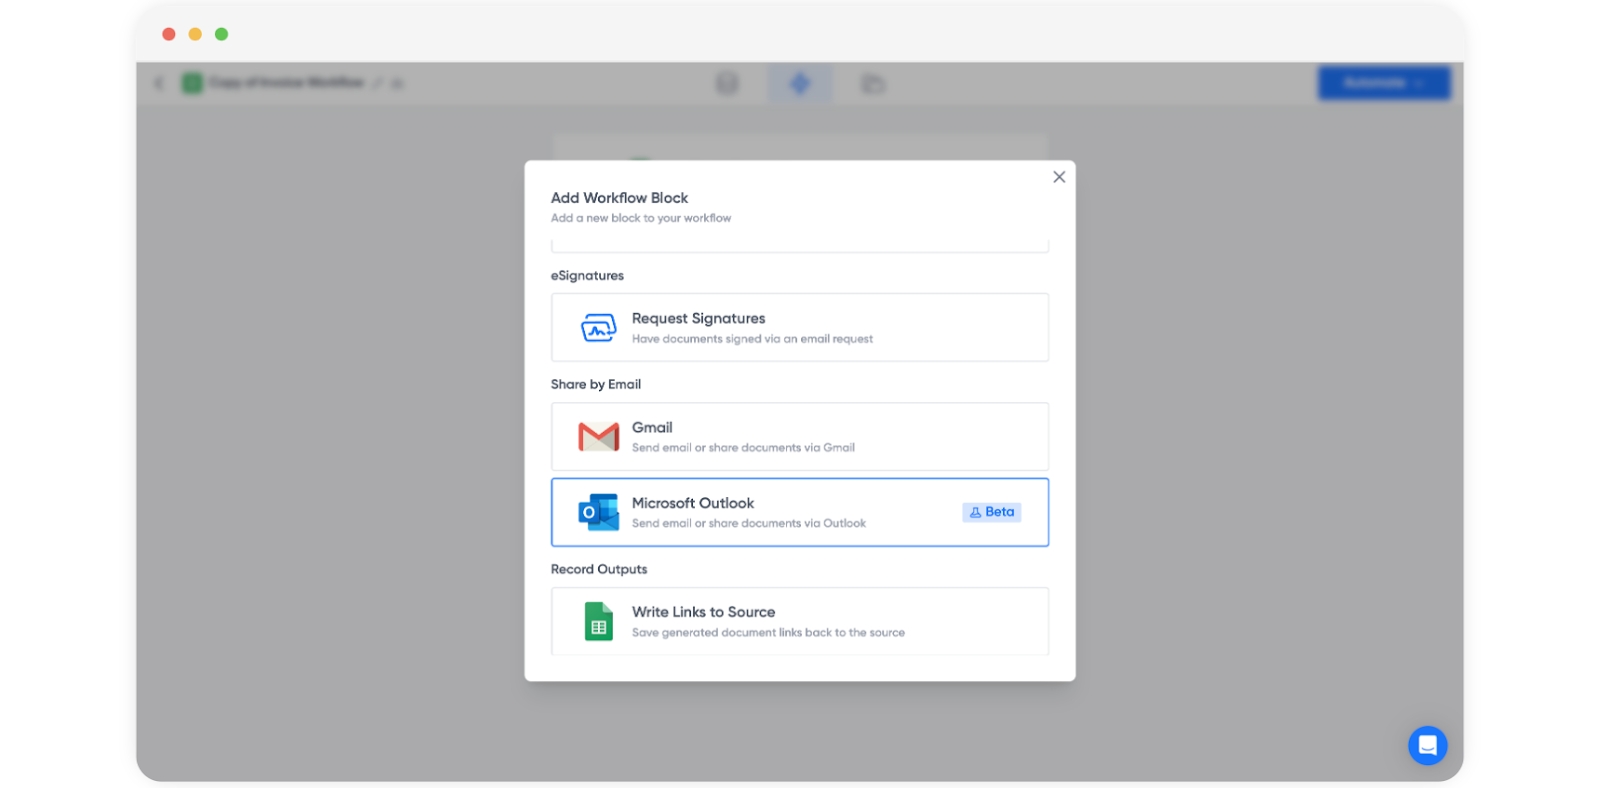Click the workflow title in the header
The width and height of the screenshot is (1600, 788).
point(286,83)
